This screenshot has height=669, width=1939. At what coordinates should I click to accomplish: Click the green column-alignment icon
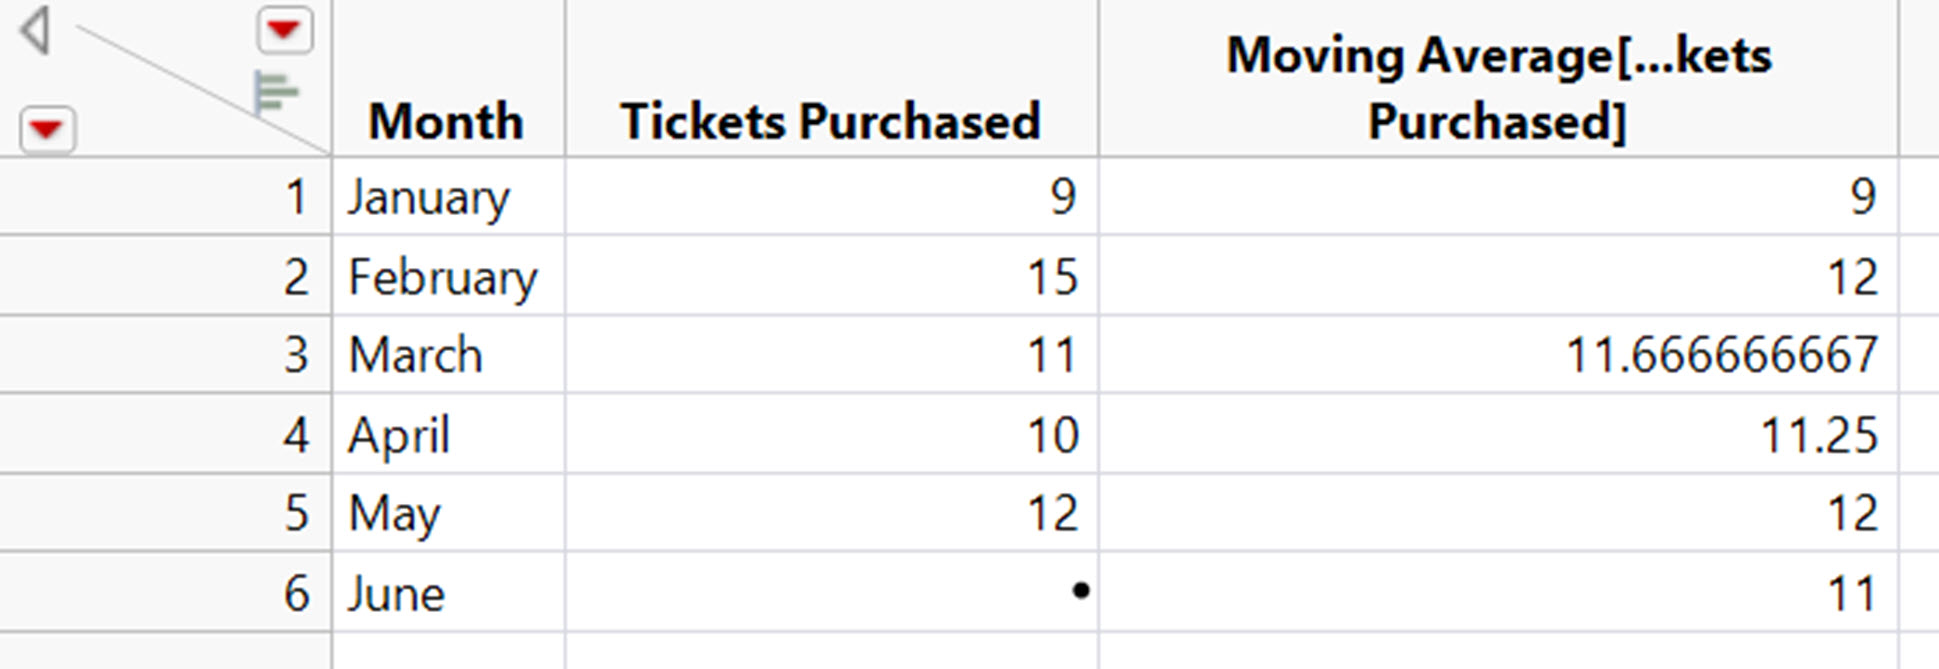tap(275, 94)
